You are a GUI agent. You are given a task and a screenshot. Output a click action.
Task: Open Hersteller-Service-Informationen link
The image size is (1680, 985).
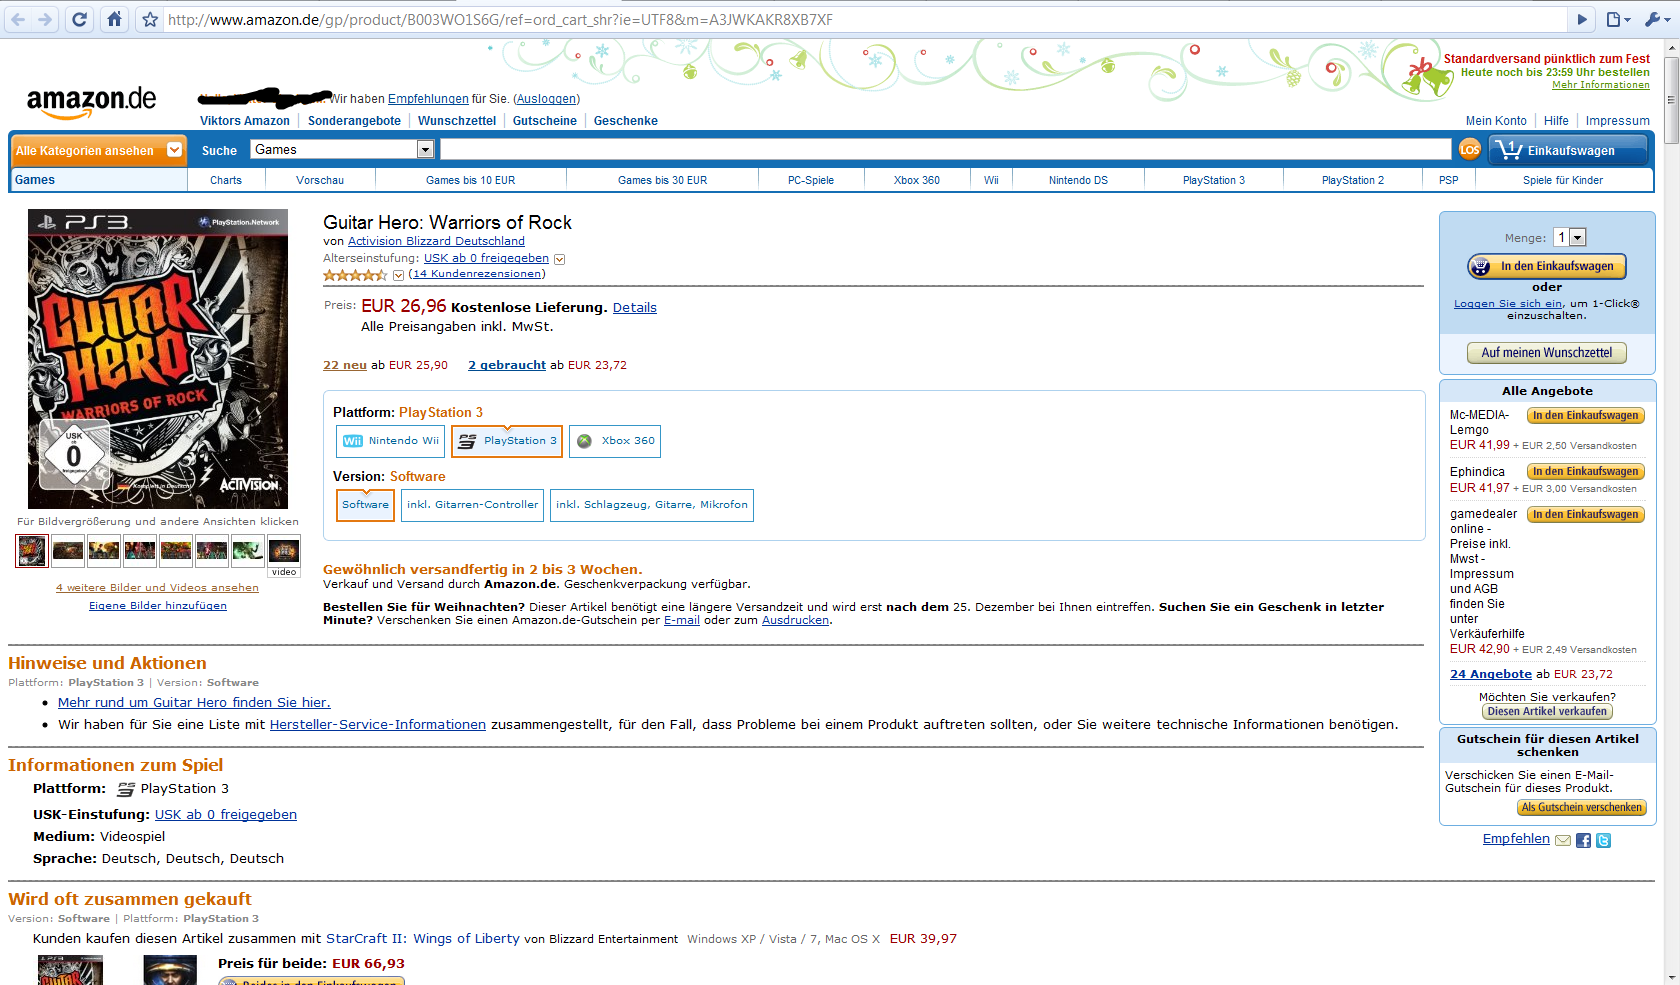pos(378,725)
